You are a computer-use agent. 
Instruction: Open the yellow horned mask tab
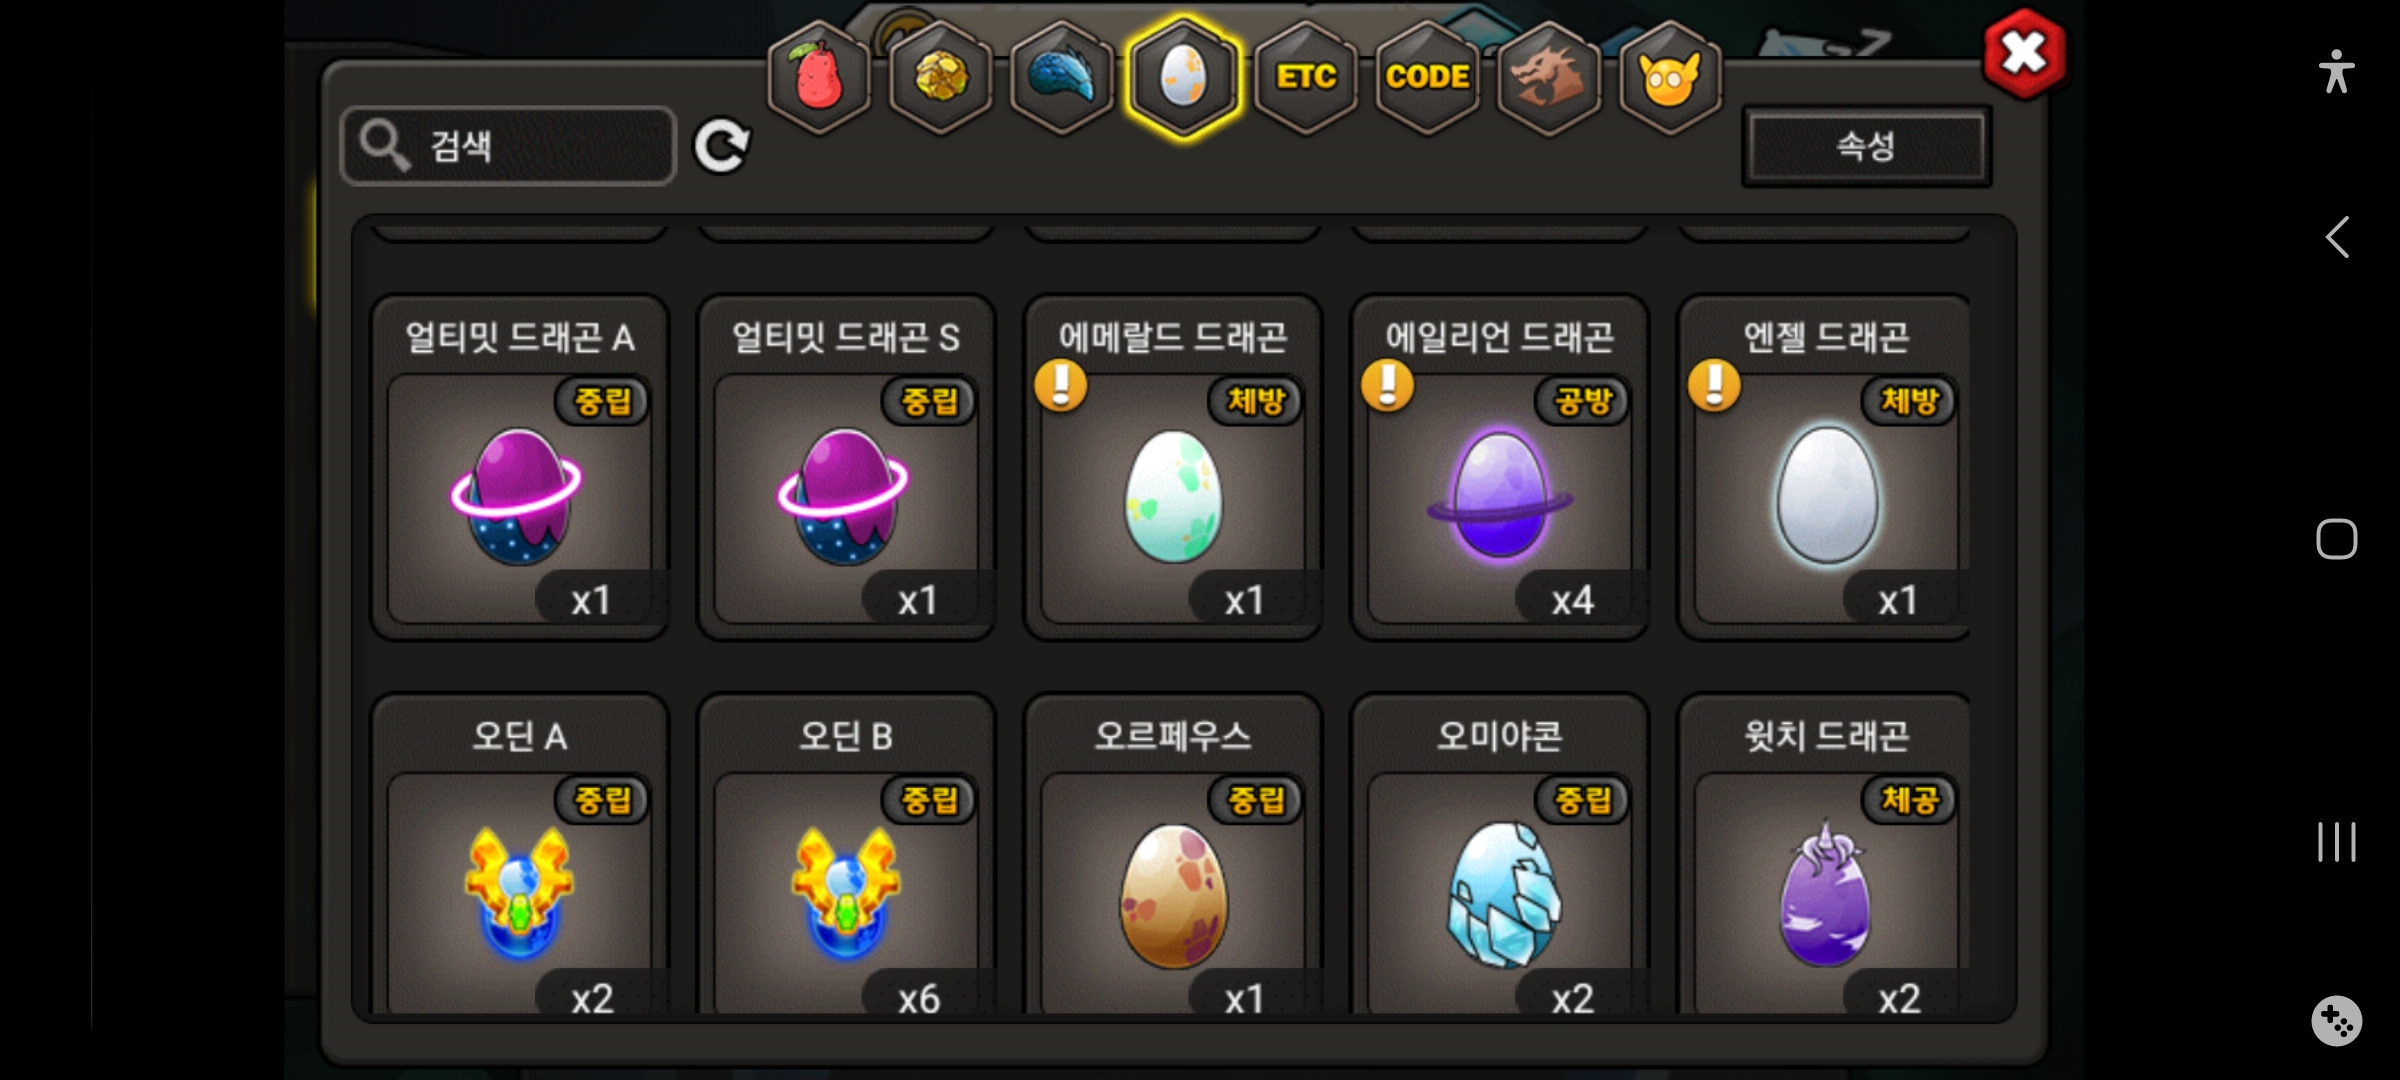[1670, 77]
